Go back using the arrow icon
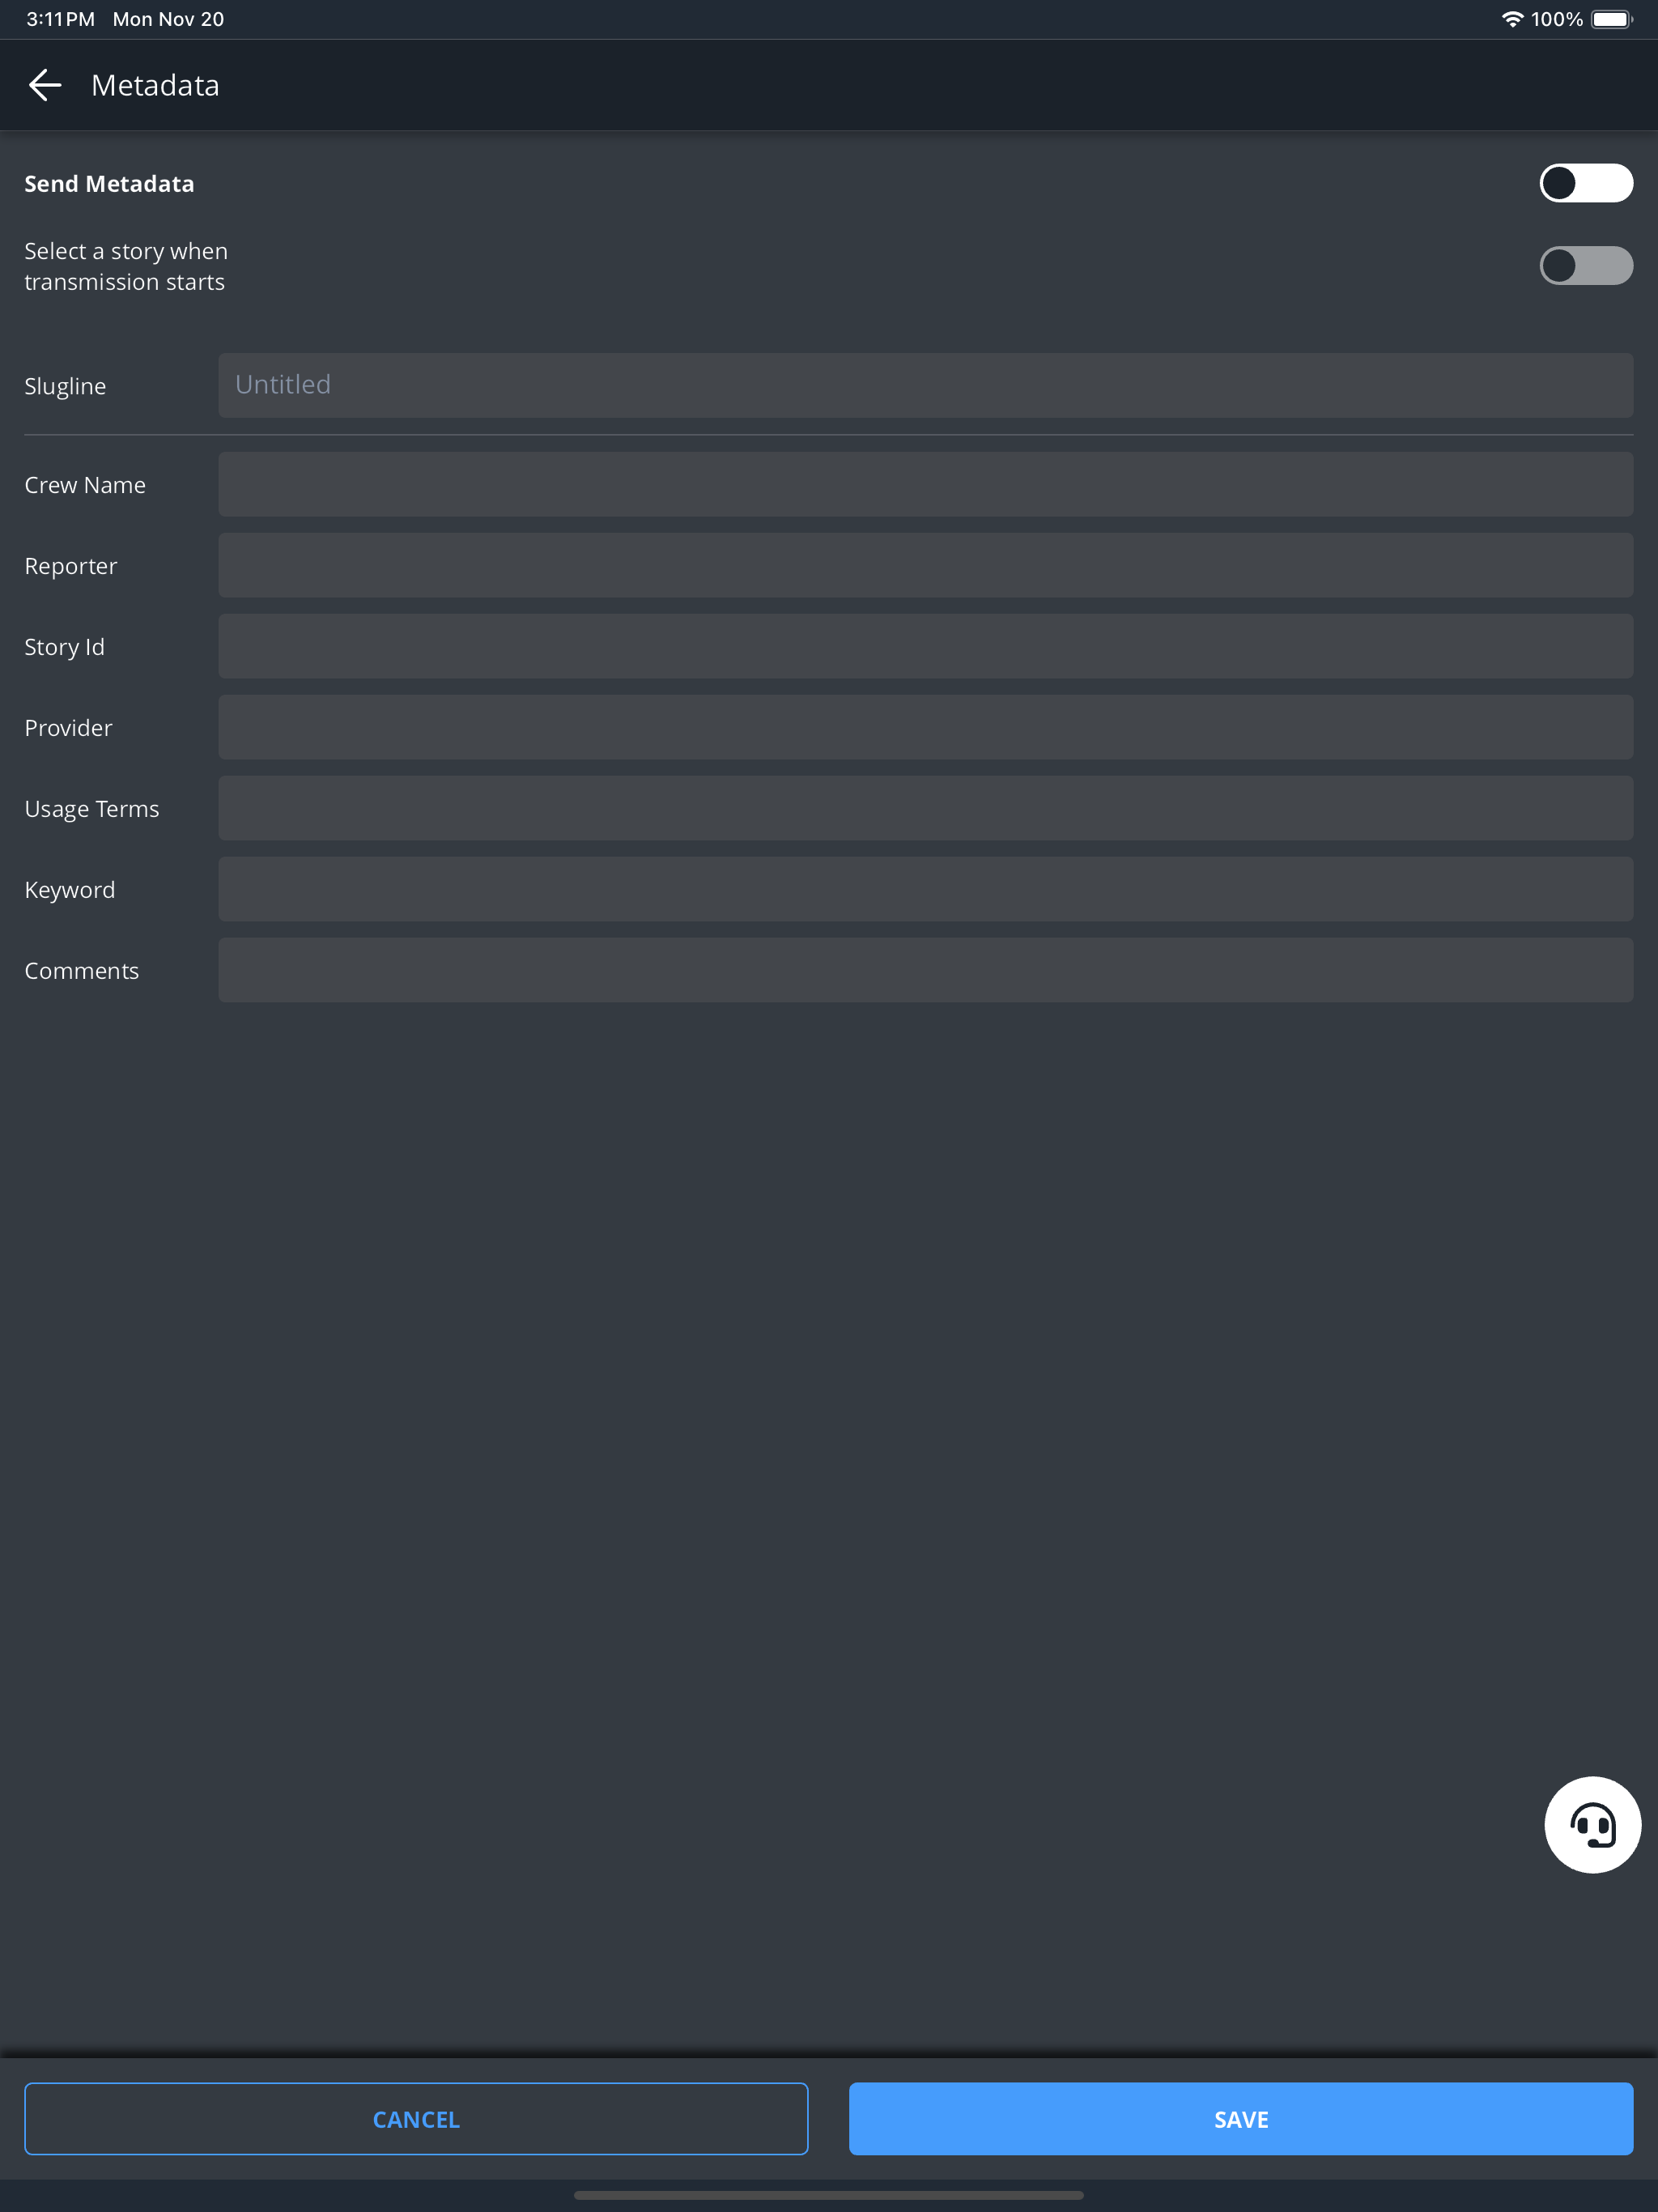The height and width of the screenshot is (2212, 1658). point(45,85)
